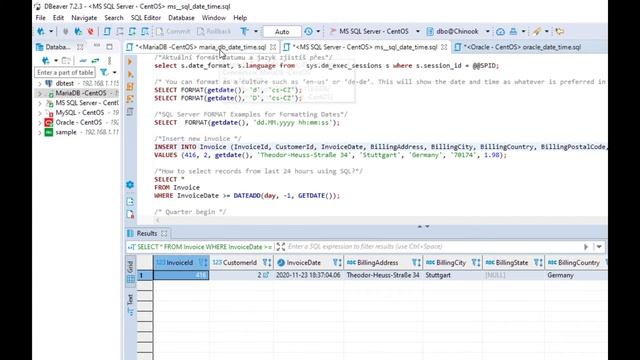This screenshot has width=640, height=360.
Task: Open the dbo@Chinook schema selector
Action: (458, 31)
